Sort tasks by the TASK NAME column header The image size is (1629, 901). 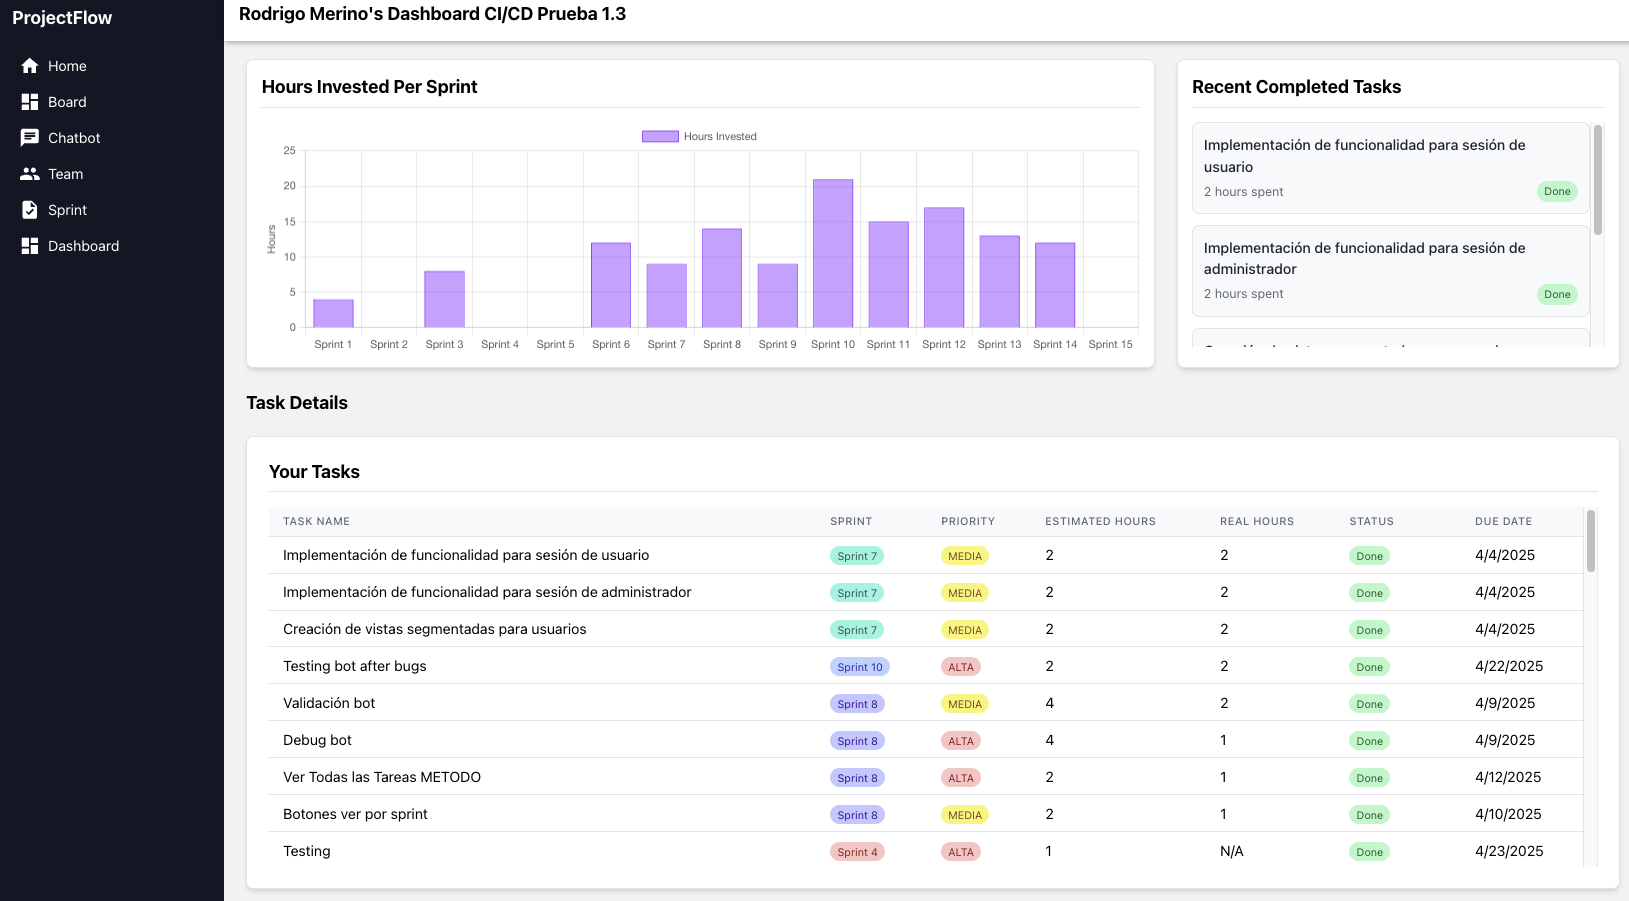(316, 521)
